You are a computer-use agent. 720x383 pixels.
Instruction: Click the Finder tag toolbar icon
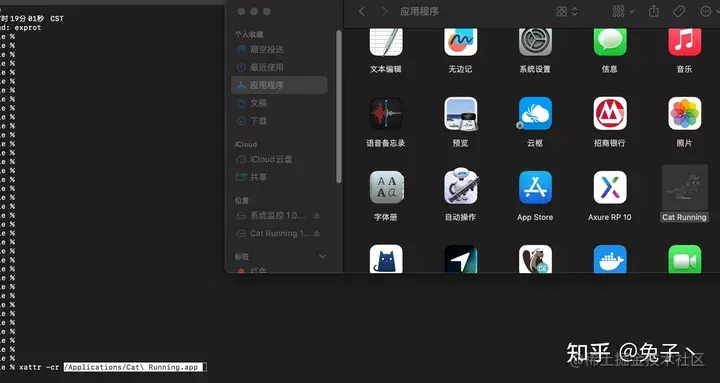click(x=679, y=11)
